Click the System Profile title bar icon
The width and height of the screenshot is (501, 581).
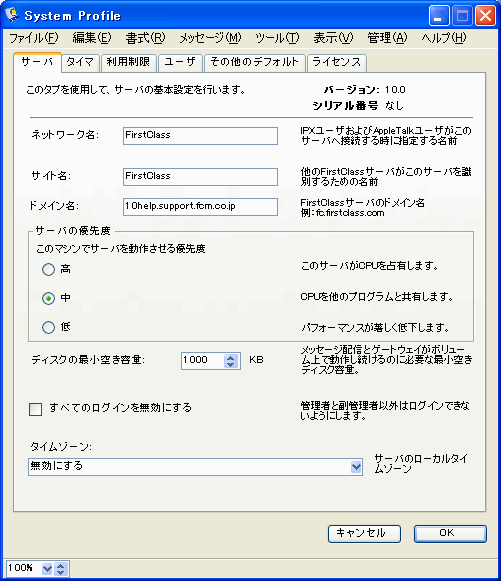tap(13, 15)
